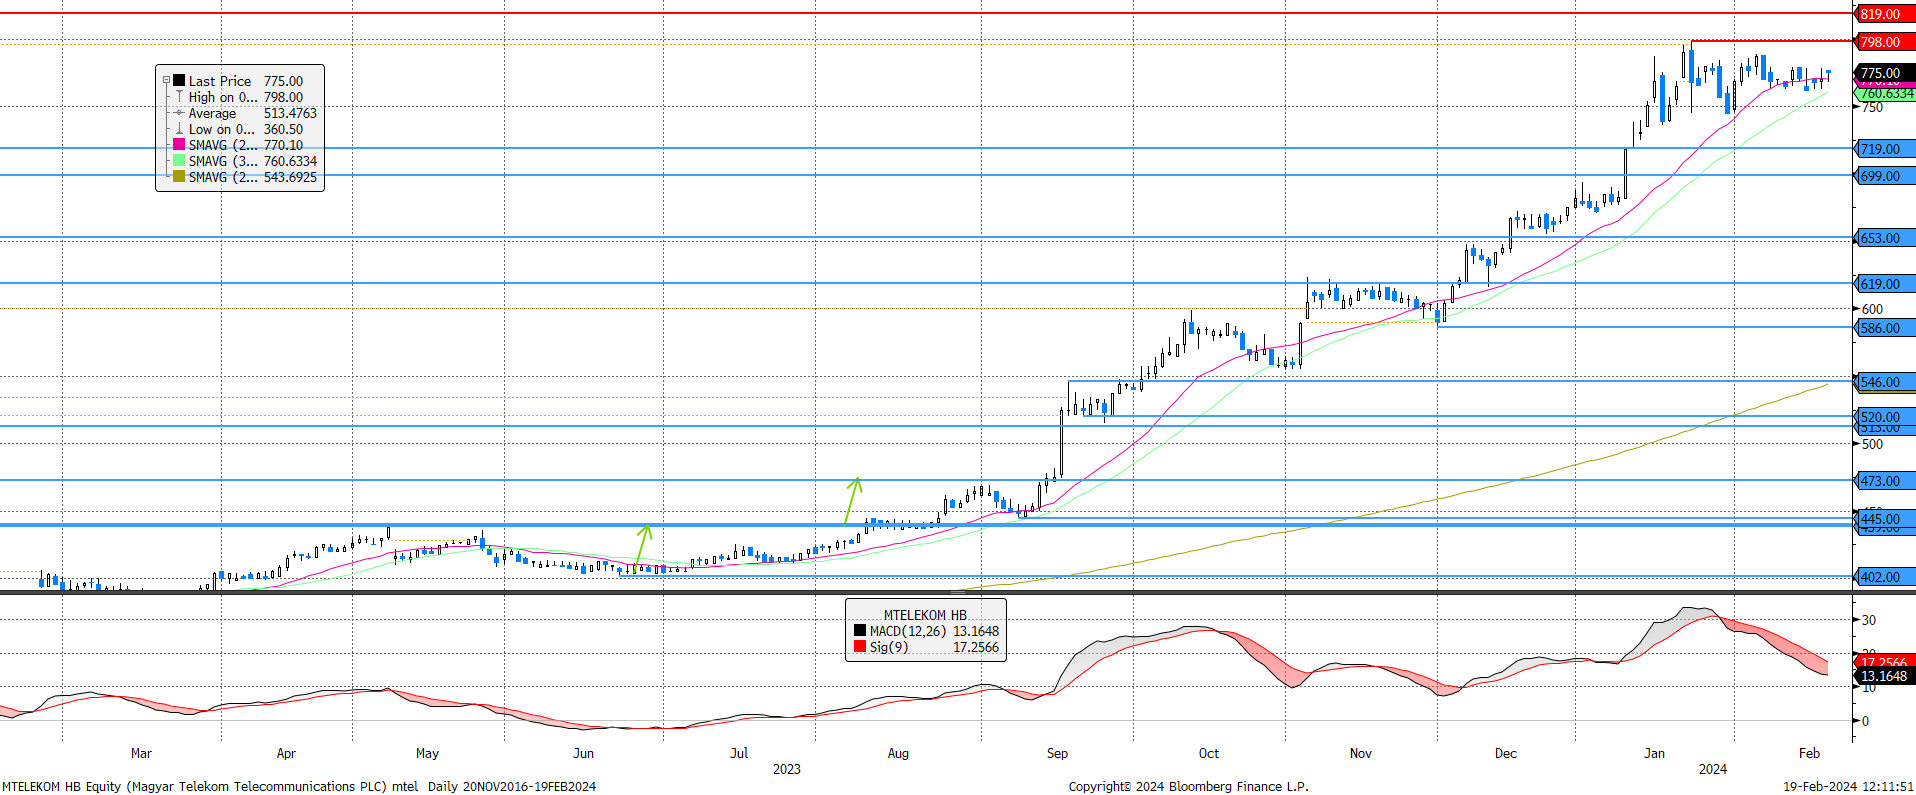
Task: Click the red Sig(9) legend swatch
Action: pyautogui.click(x=860, y=646)
